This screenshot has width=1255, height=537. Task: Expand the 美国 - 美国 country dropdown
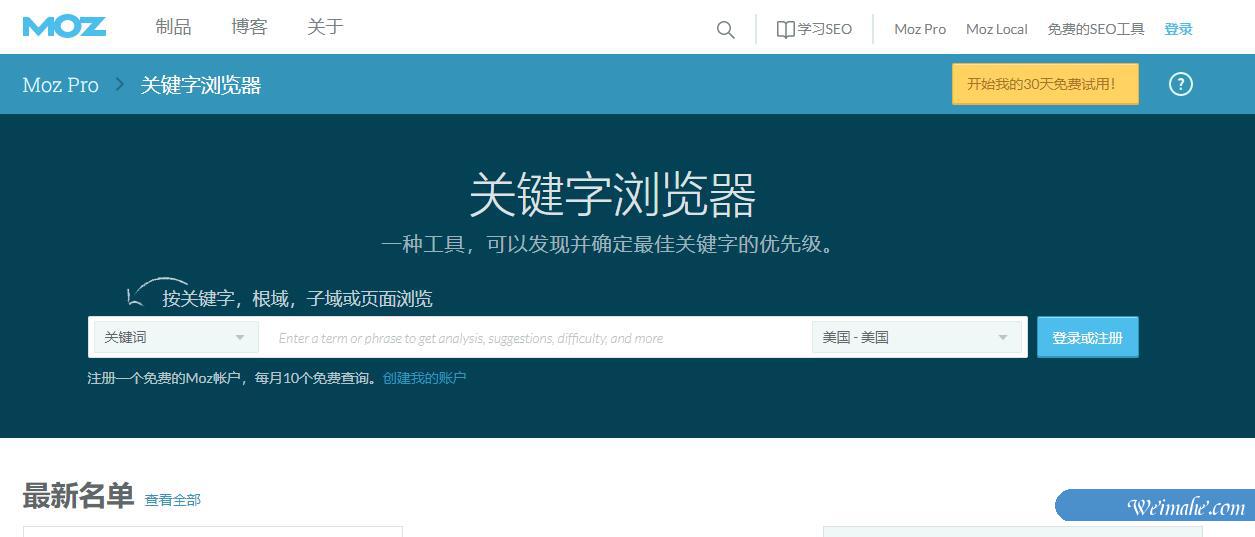tap(917, 337)
